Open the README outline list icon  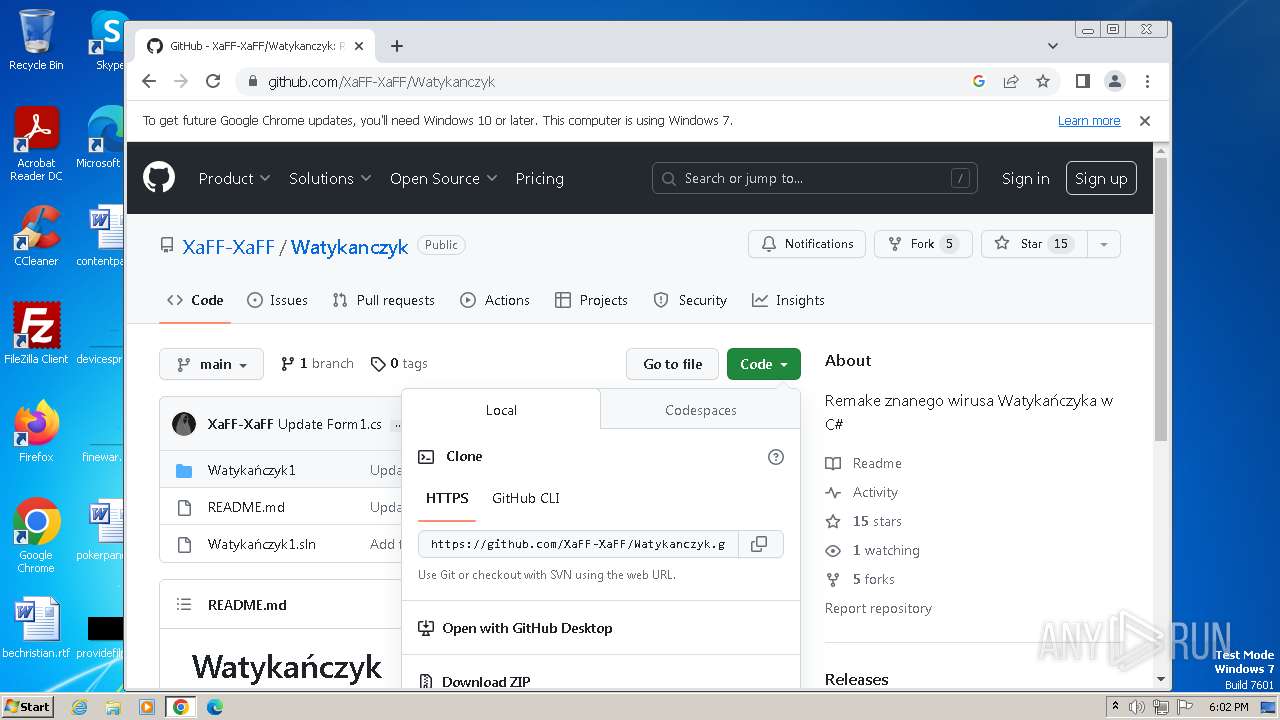184,605
